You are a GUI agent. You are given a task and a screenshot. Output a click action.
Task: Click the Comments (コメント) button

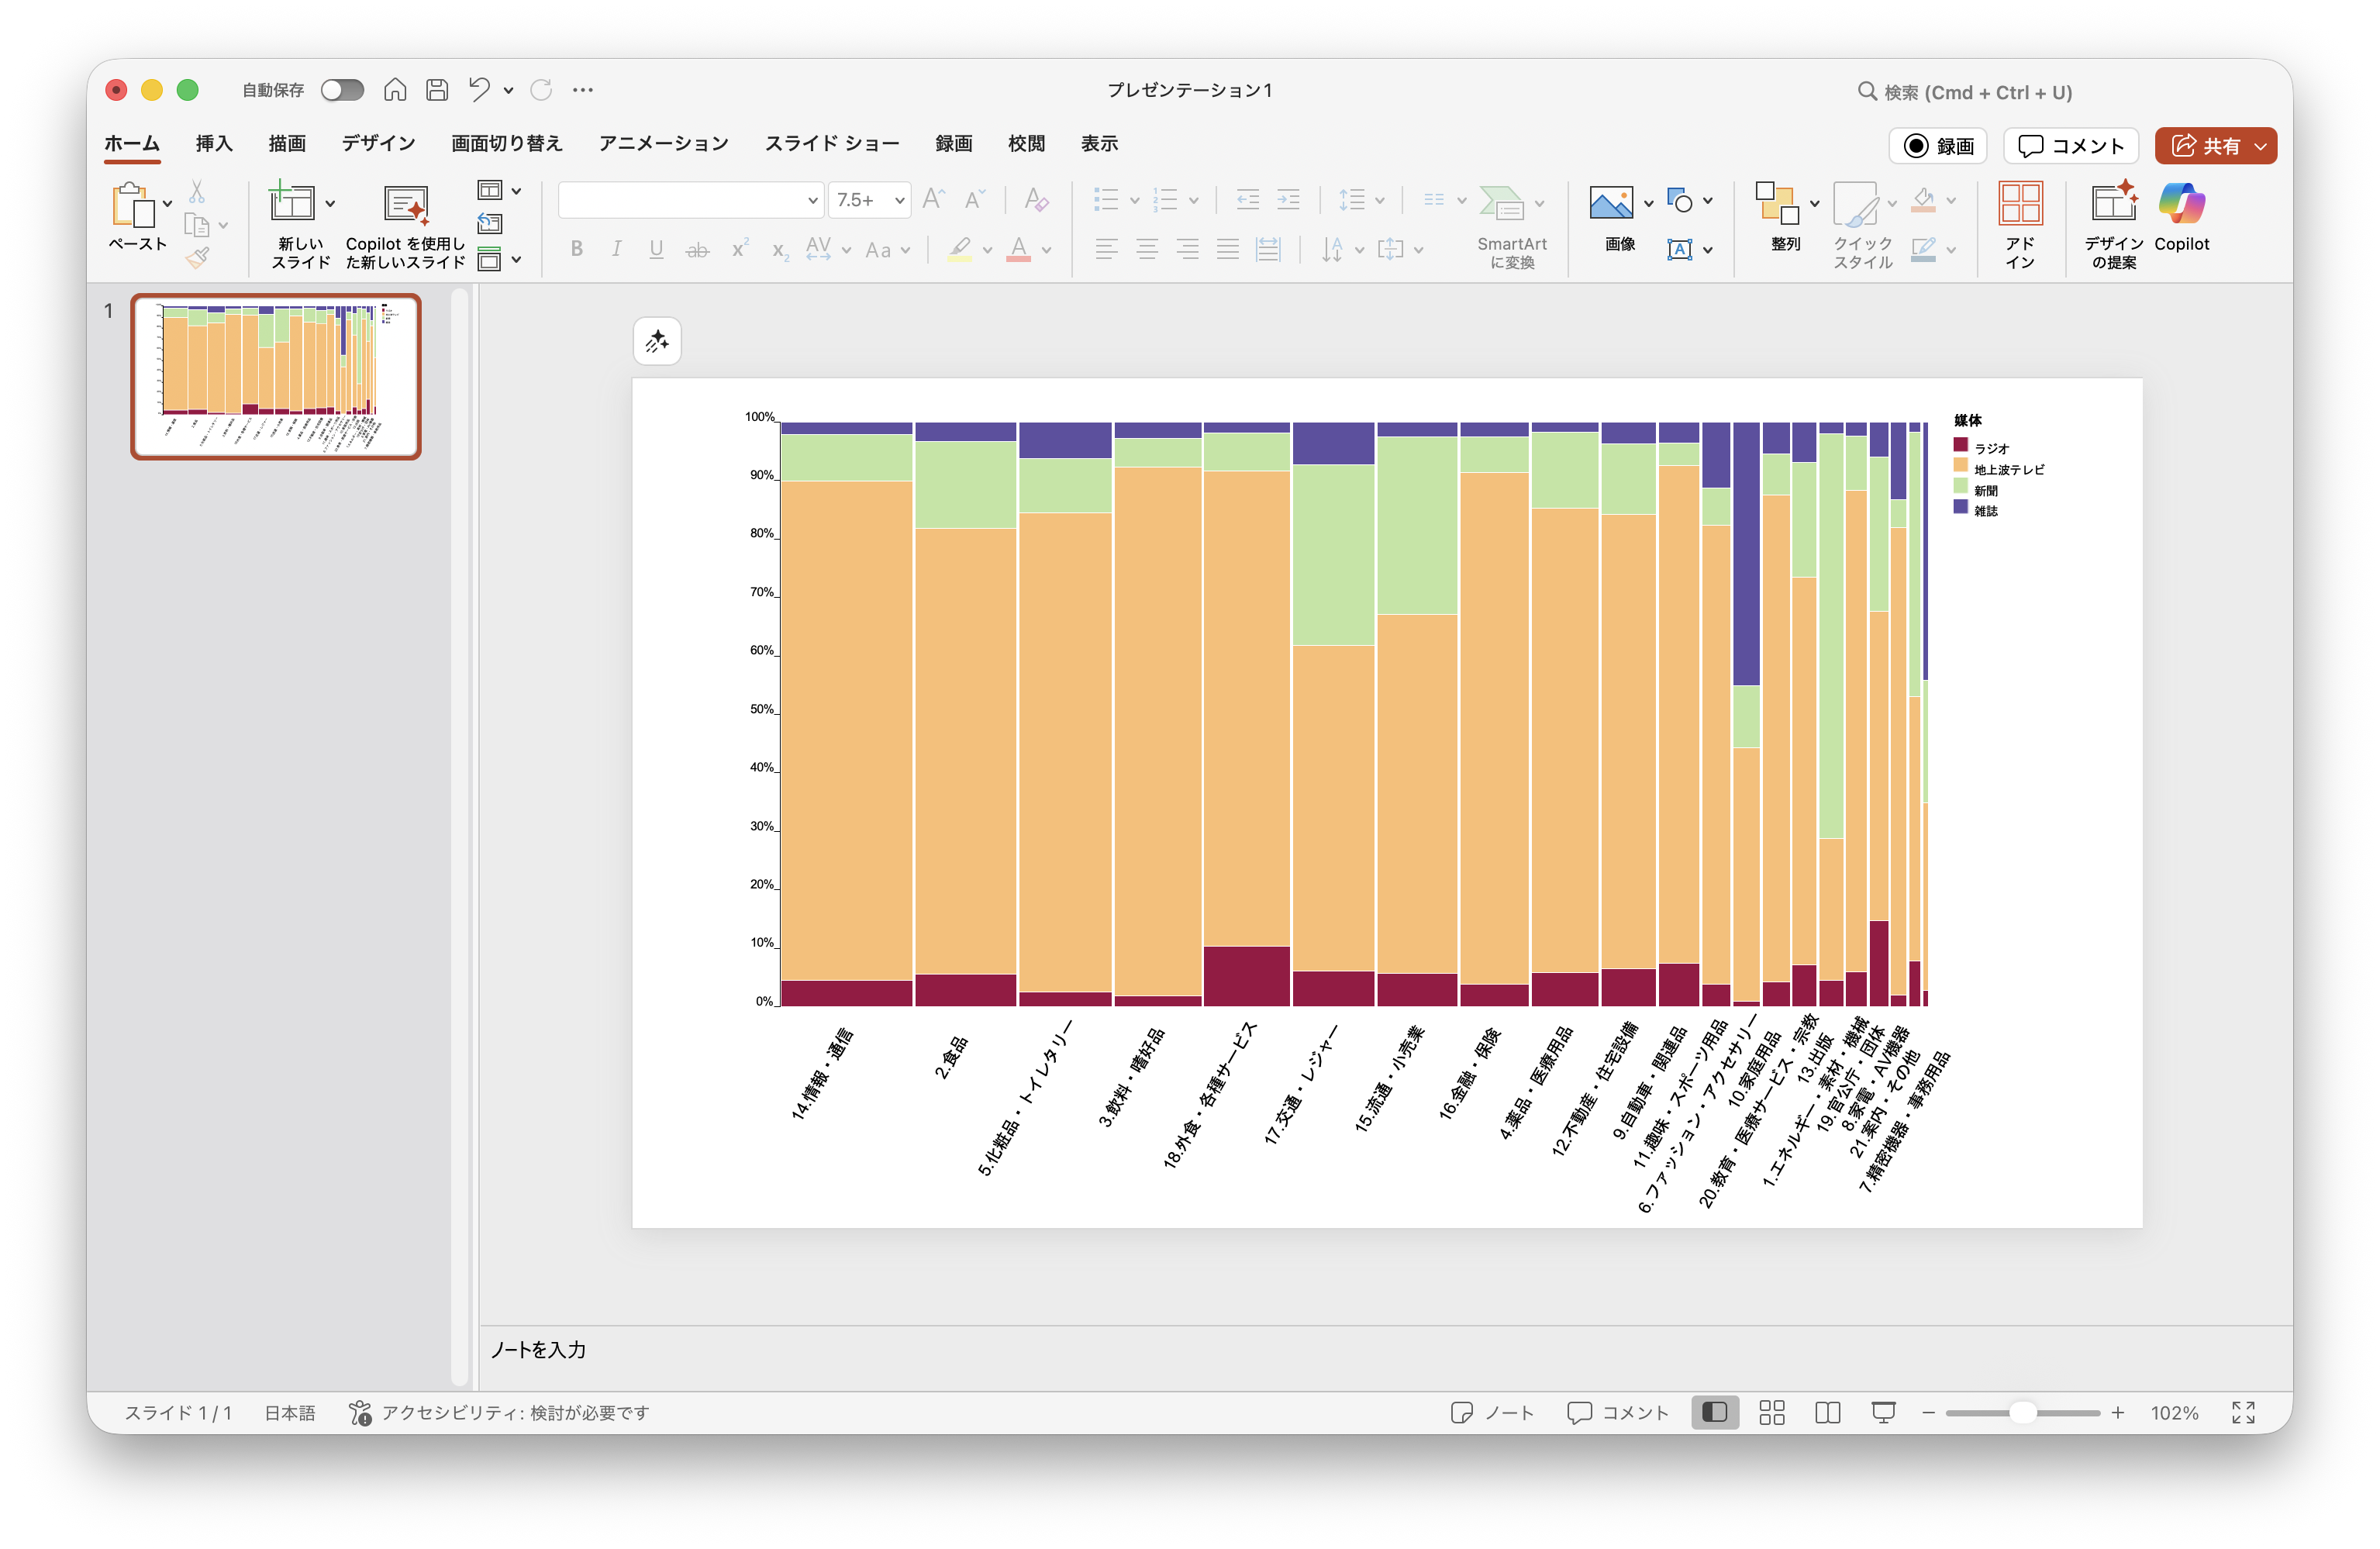click(x=2070, y=146)
